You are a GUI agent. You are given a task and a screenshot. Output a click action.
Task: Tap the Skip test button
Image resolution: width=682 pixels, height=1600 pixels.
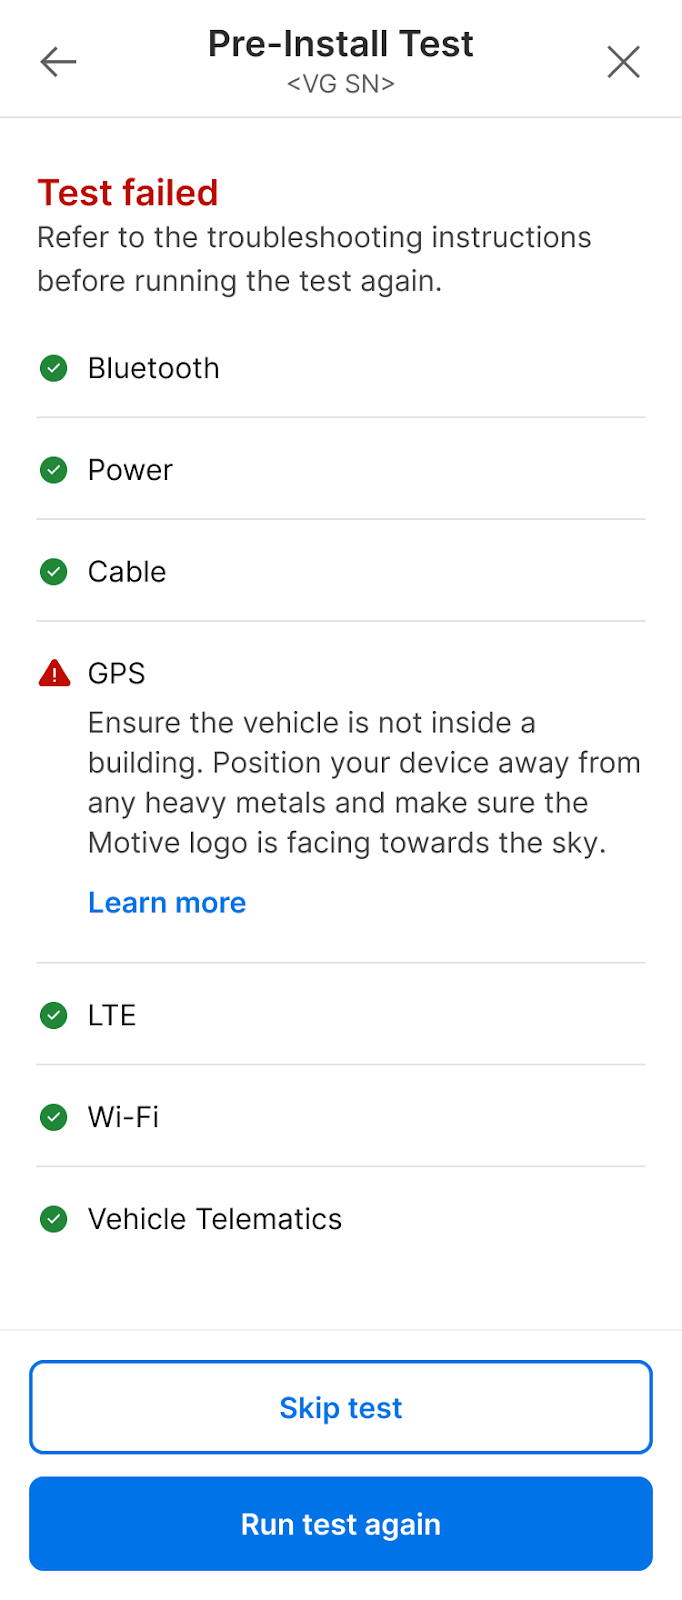click(x=341, y=1407)
